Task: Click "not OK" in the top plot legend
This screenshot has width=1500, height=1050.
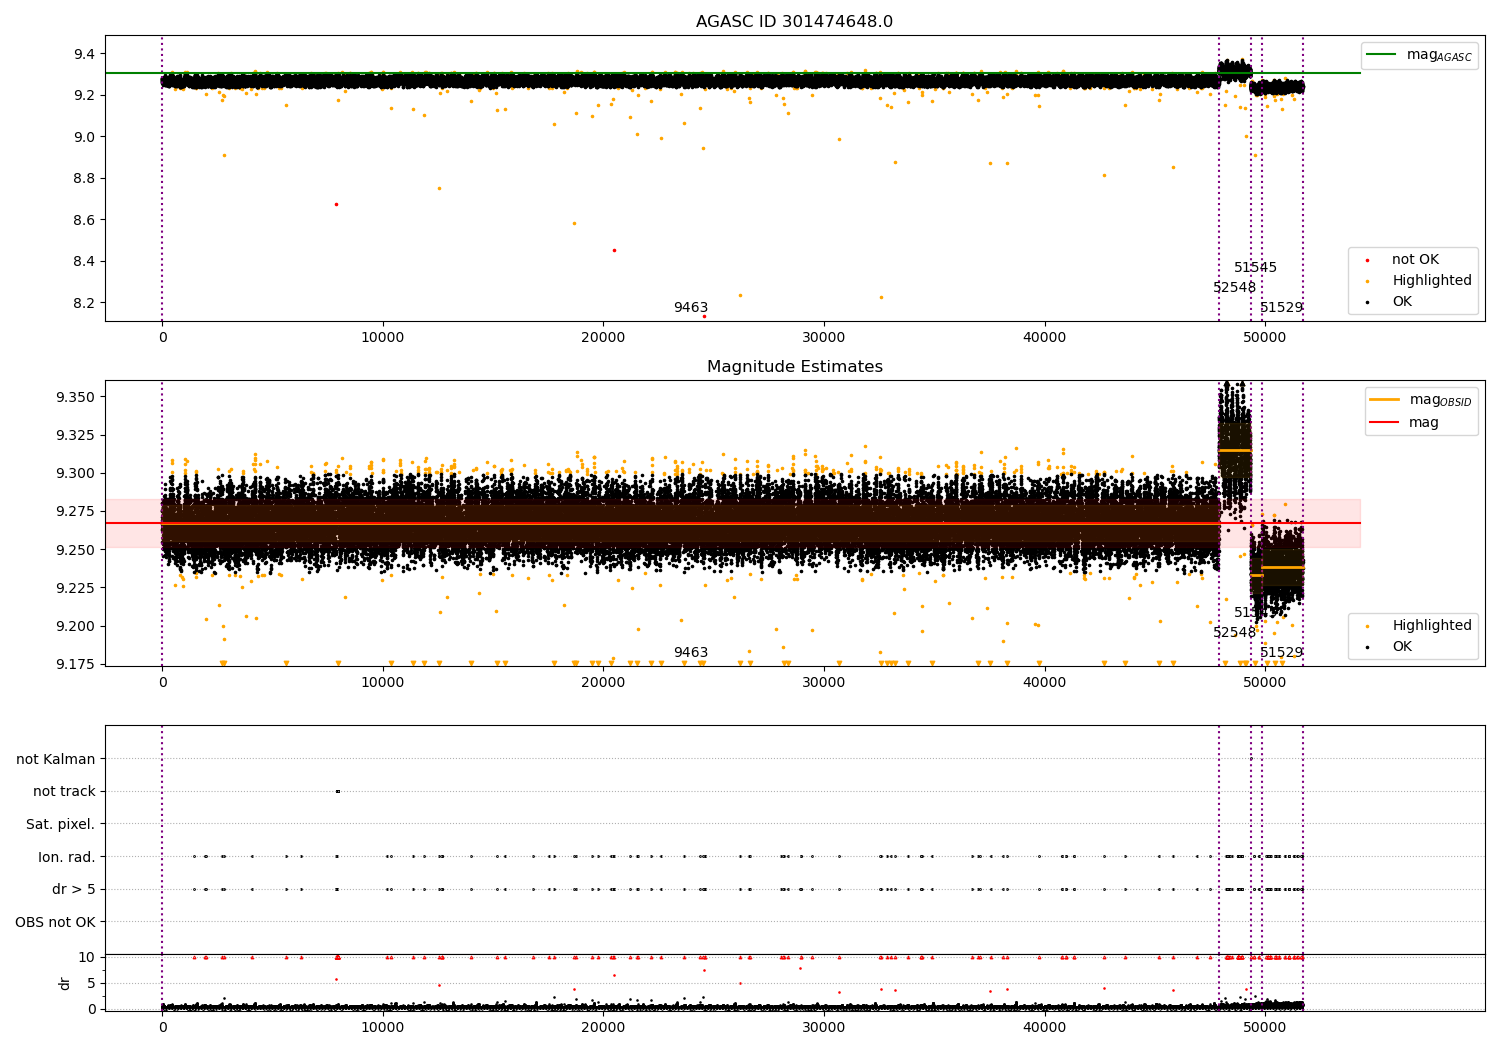Action: click(1415, 260)
